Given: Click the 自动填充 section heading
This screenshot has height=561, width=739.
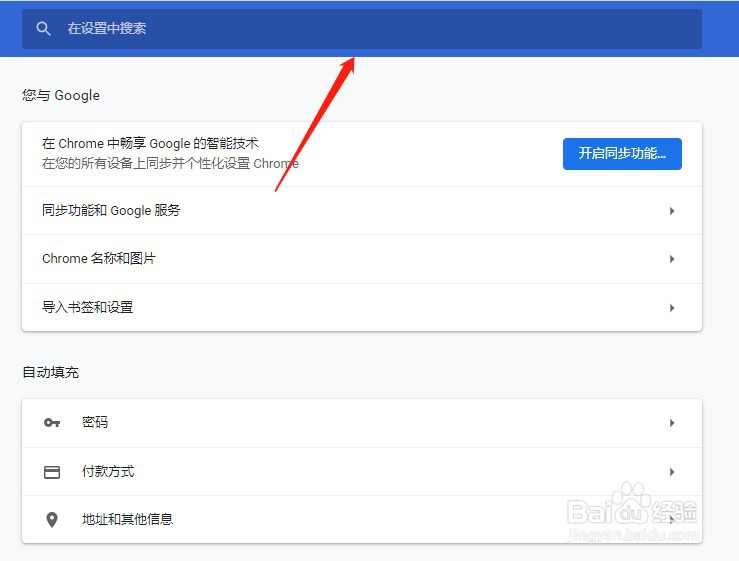Looking at the screenshot, I should [x=50, y=372].
